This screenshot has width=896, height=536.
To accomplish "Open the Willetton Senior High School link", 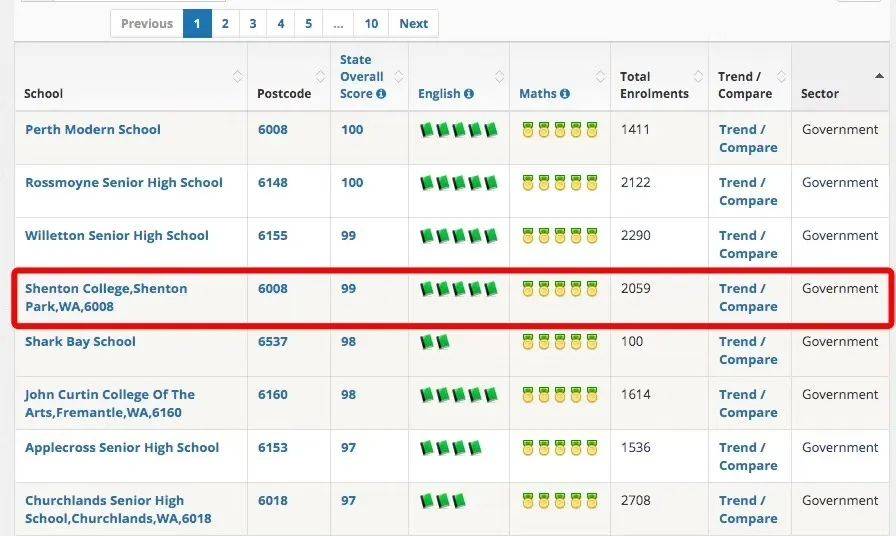I will click(x=117, y=235).
